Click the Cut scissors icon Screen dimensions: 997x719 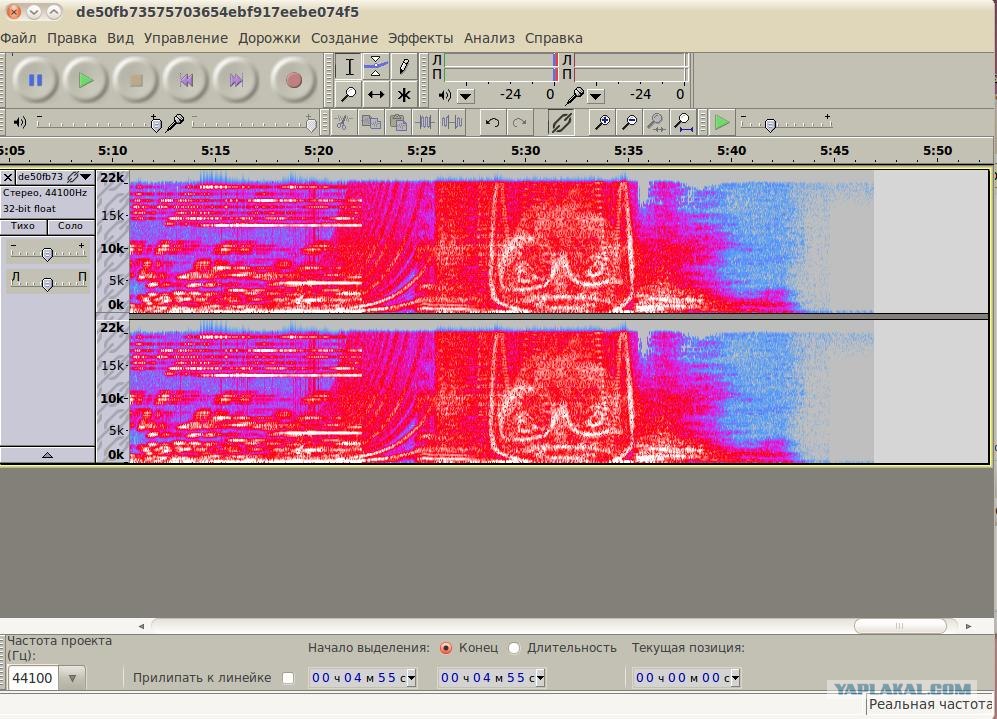click(x=343, y=122)
